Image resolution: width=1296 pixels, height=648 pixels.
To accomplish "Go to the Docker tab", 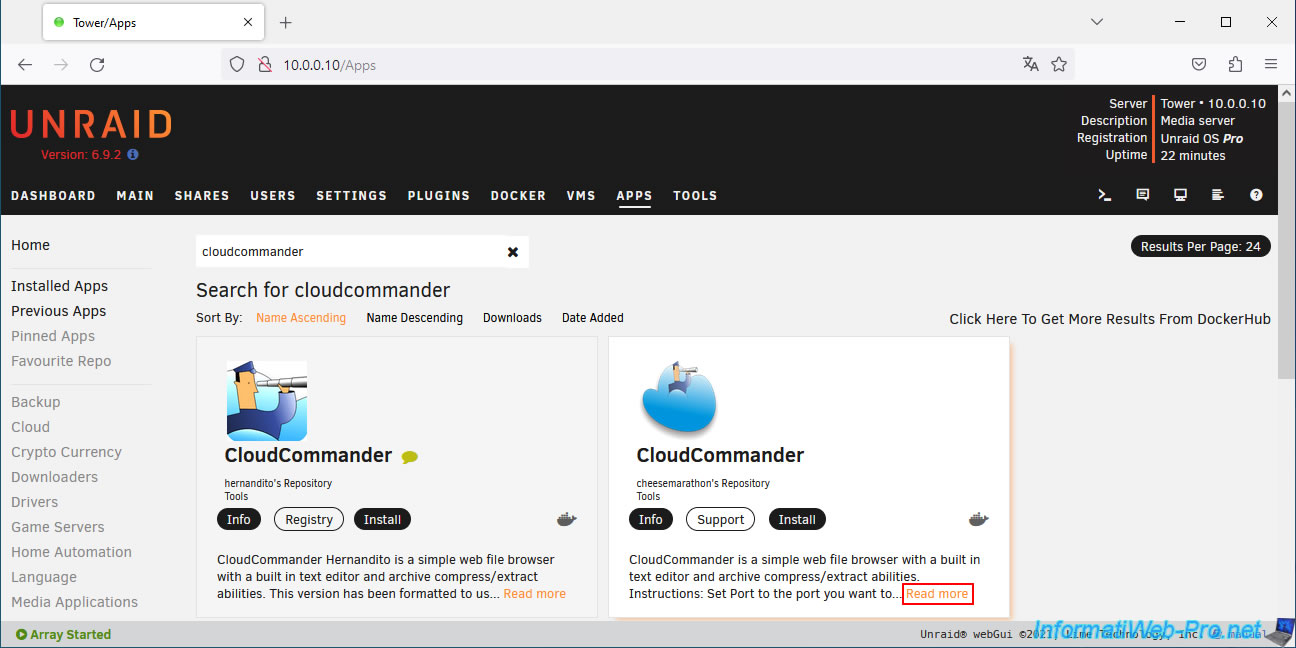I will click(x=518, y=196).
